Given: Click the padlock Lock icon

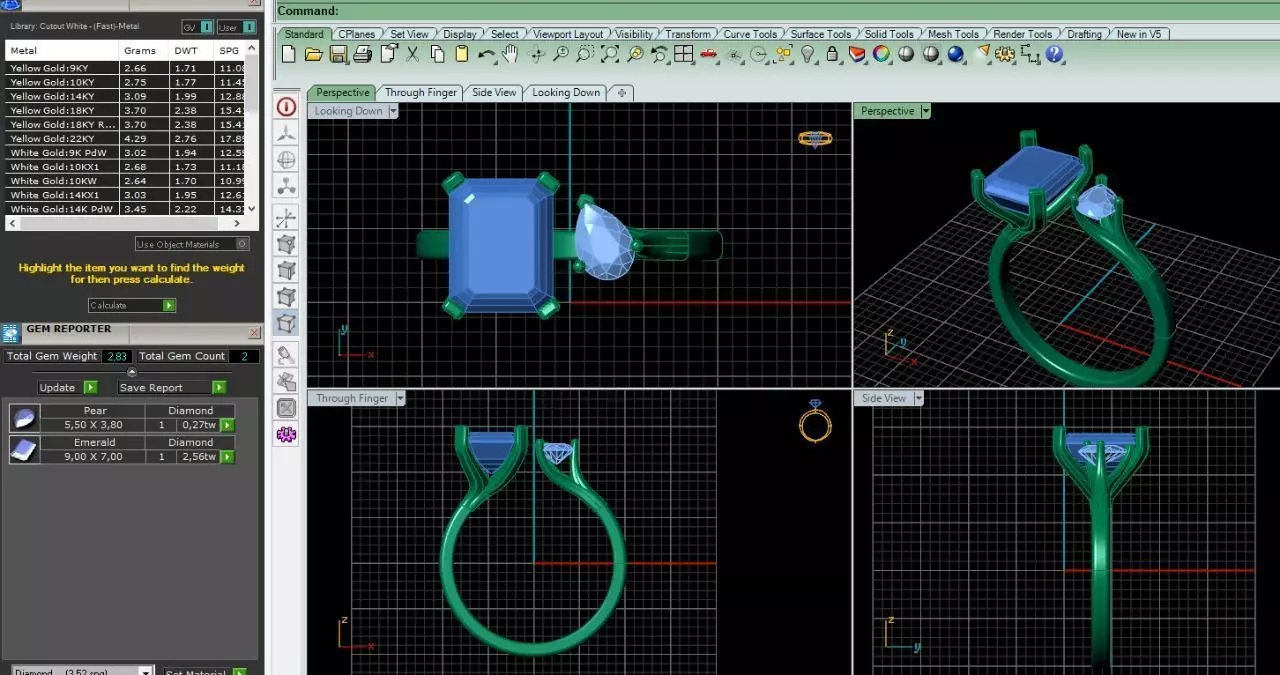Looking at the screenshot, I should 832,54.
